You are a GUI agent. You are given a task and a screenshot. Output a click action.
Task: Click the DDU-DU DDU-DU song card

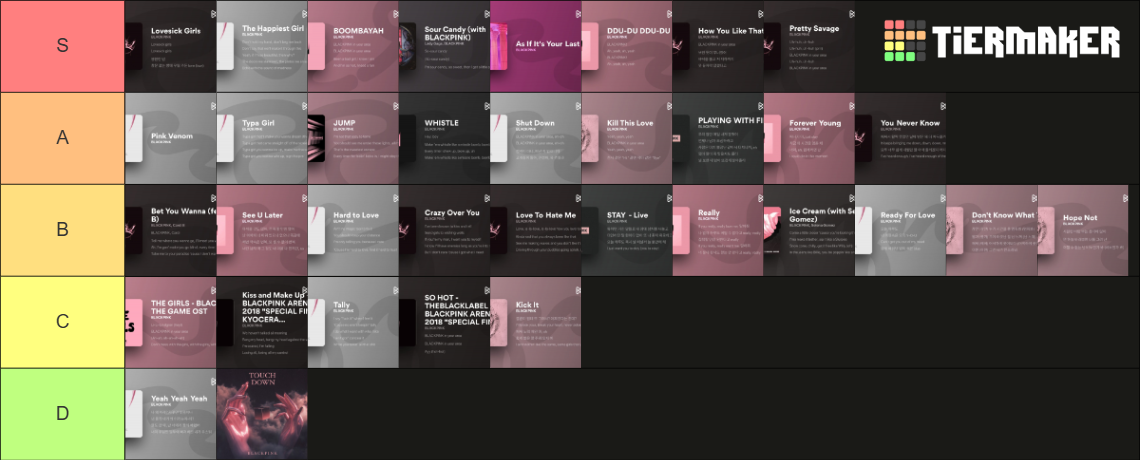(x=627, y=46)
